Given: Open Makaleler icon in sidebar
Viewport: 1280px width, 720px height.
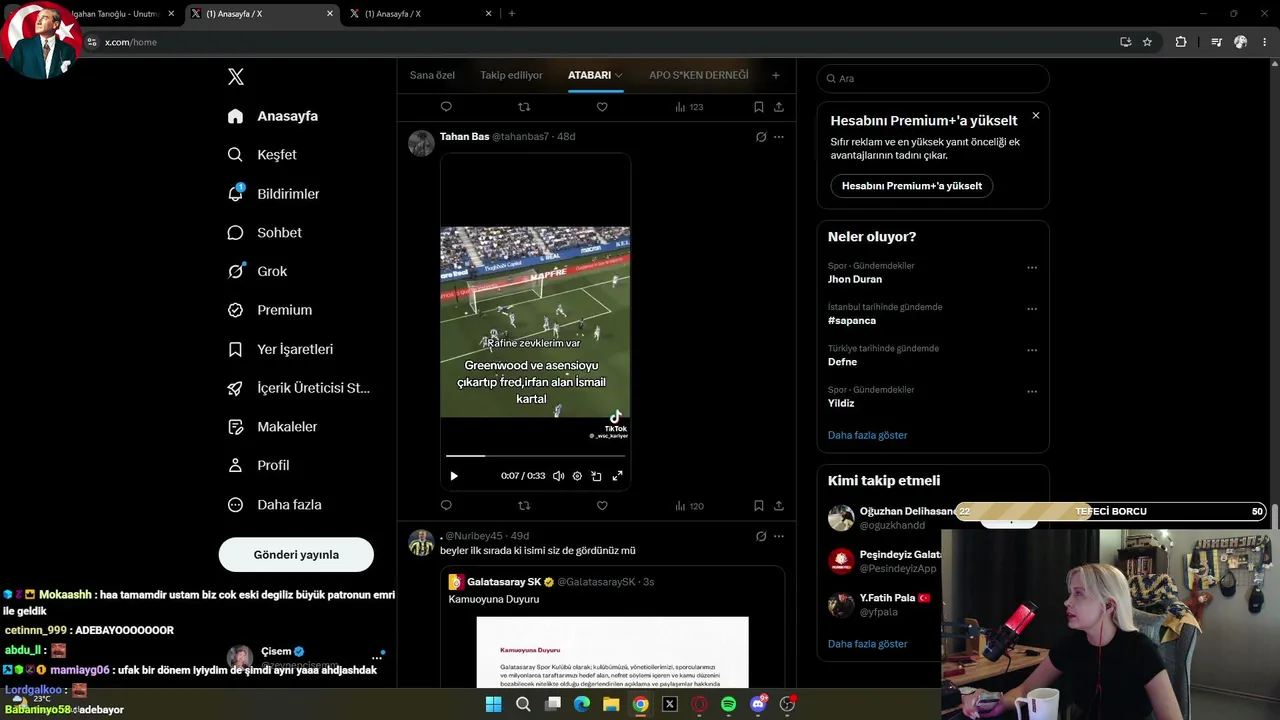Looking at the screenshot, I should (235, 427).
